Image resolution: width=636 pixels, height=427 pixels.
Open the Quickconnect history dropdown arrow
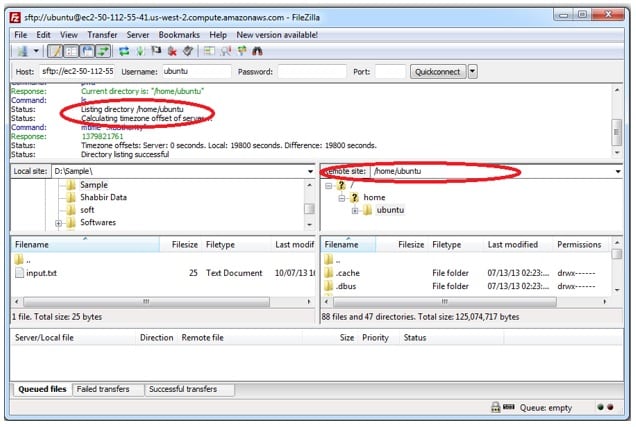coord(472,72)
